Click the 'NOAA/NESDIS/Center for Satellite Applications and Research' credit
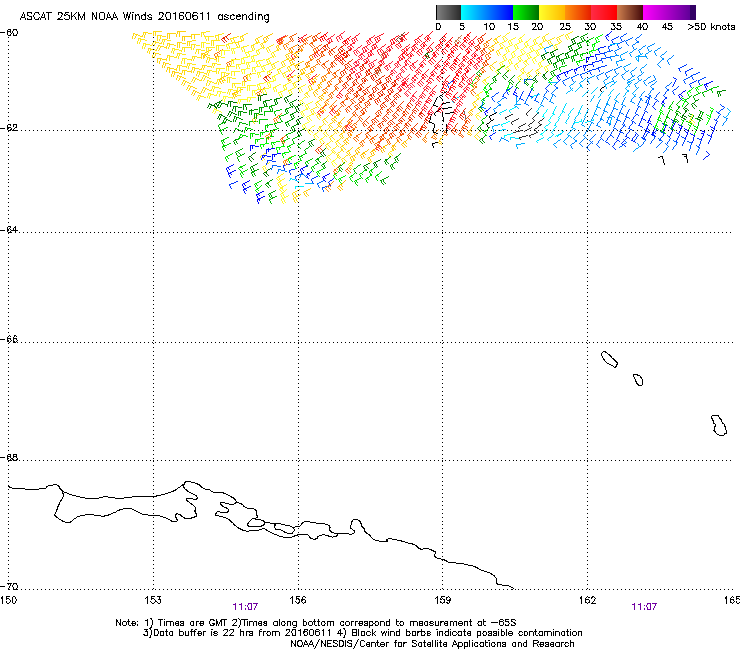The height and width of the screenshot is (650, 740). coord(432,644)
